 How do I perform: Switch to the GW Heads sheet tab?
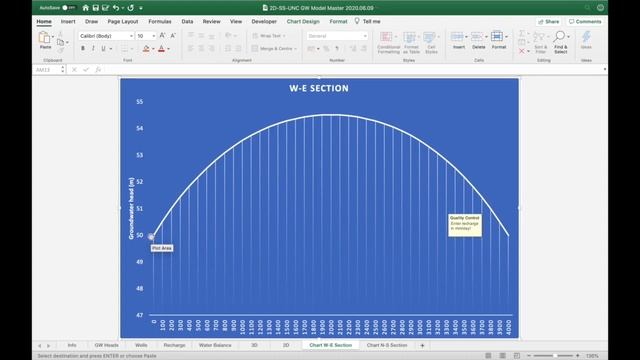click(x=107, y=345)
